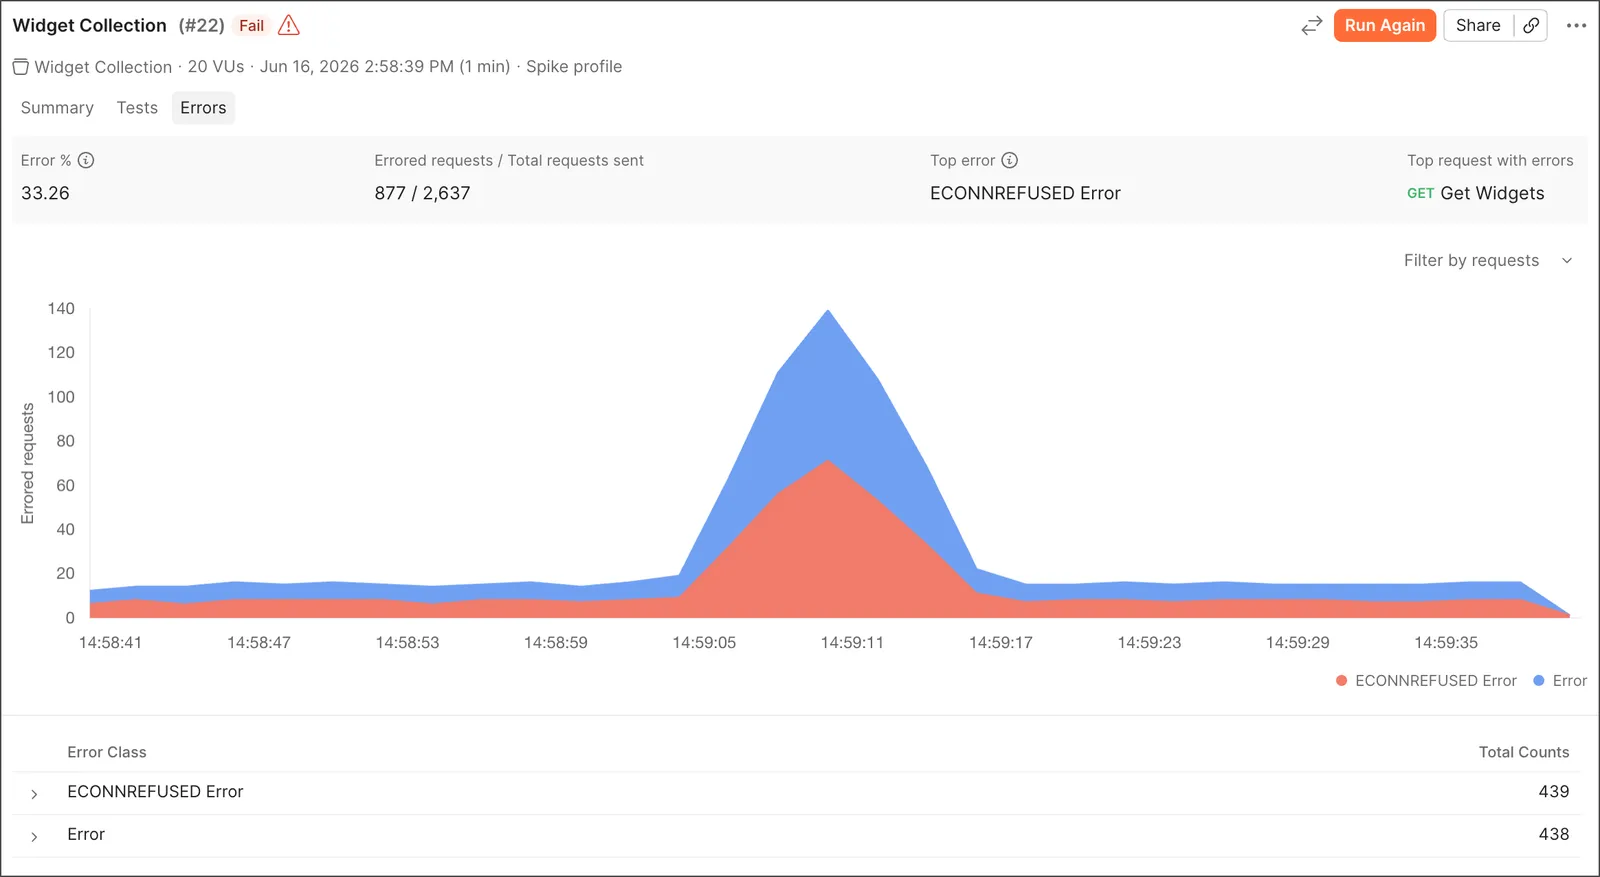Screen dimensions: 1600x877
Task: Click the ECONNREFUSED Error top error value
Action: point(1025,194)
